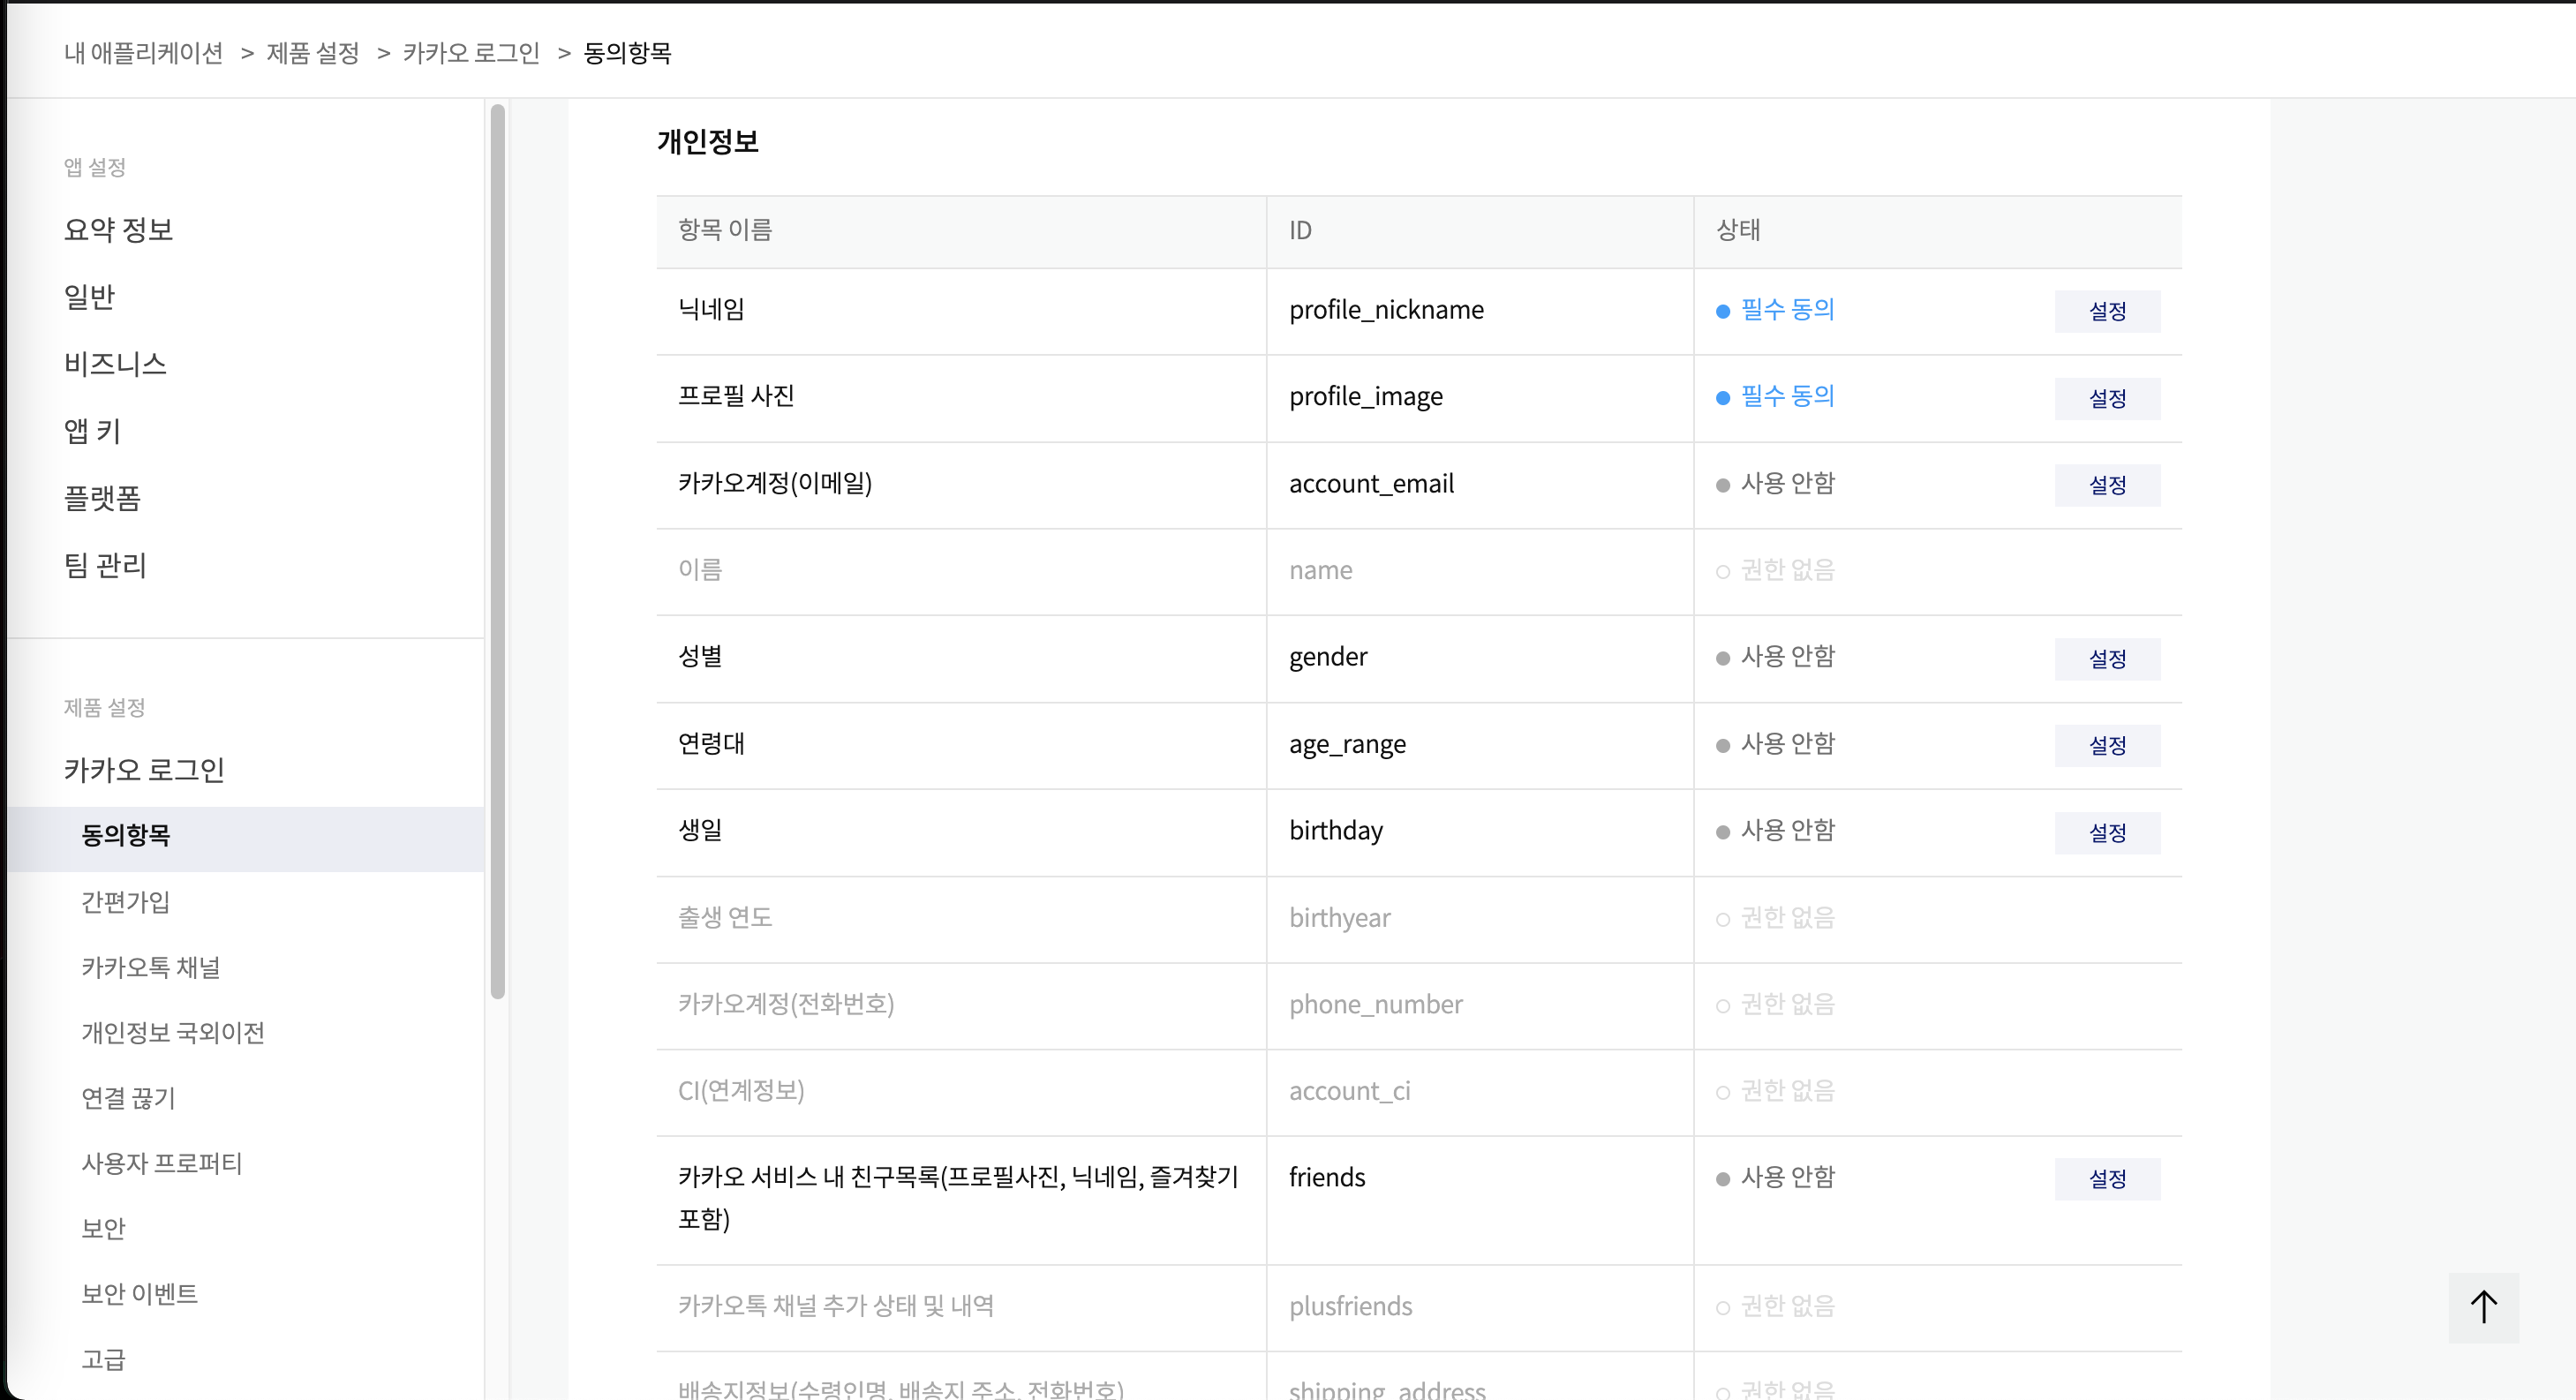The height and width of the screenshot is (1400, 2576).
Task: Click 설정 button for birthday row
Action: pos(2107,832)
